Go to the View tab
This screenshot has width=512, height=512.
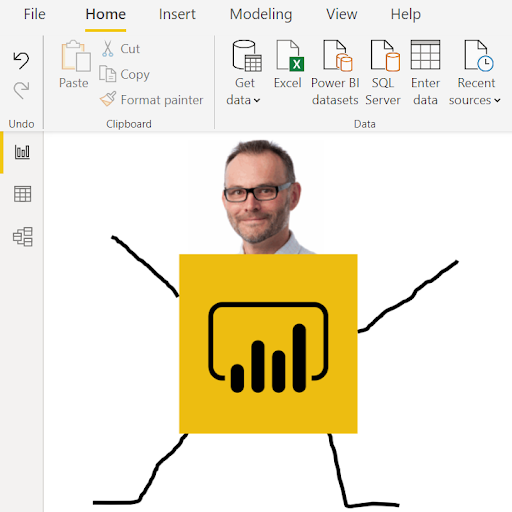click(x=342, y=14)
